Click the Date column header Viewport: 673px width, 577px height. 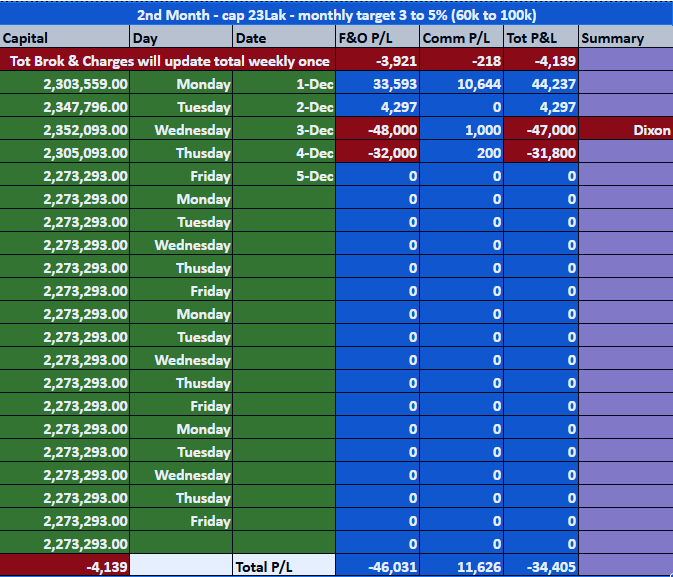pos(284,37)
